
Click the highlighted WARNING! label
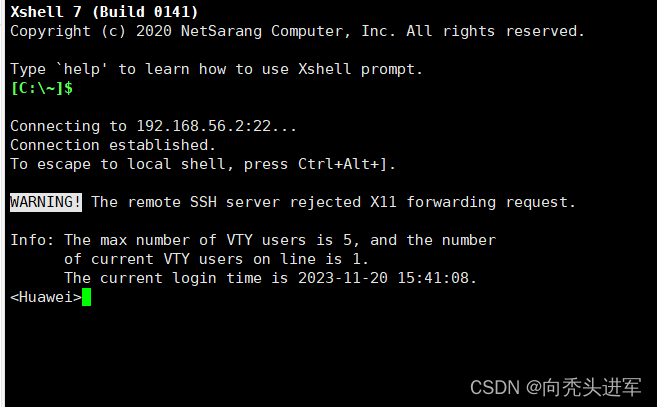[46, 202]
